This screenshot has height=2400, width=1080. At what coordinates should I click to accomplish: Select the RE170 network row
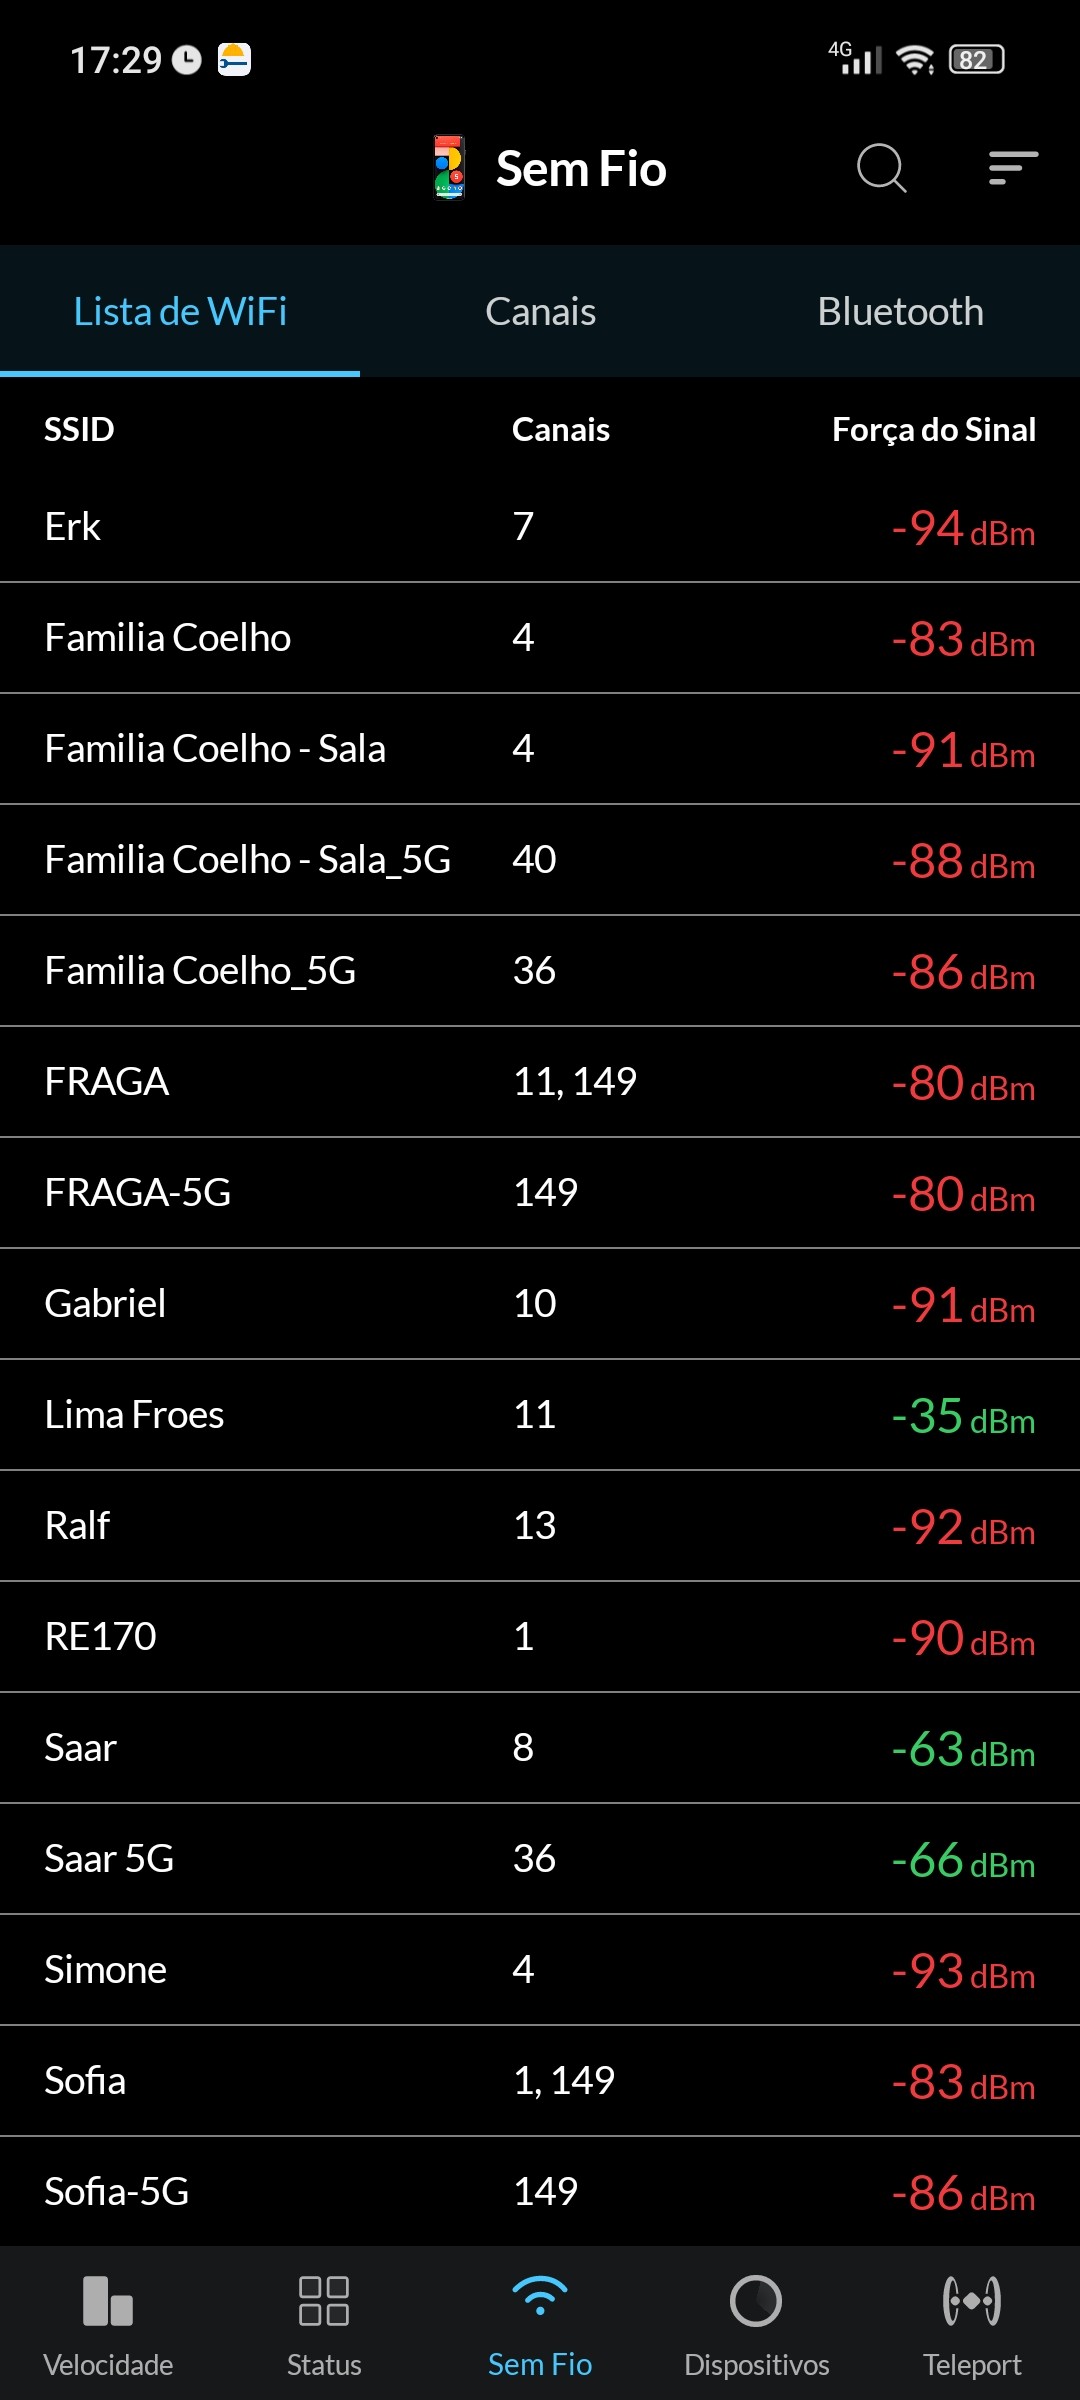pyautogui.click(x=540, y=1637)
